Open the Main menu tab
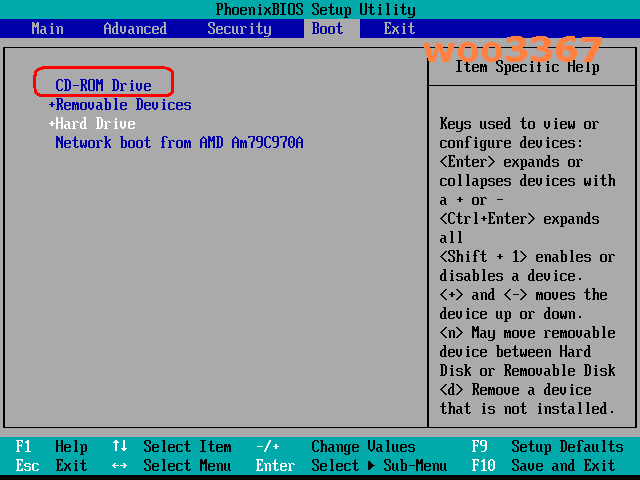The height and width of the screenshot is (480, 640). pyautogui.click(x=47, y=28)
